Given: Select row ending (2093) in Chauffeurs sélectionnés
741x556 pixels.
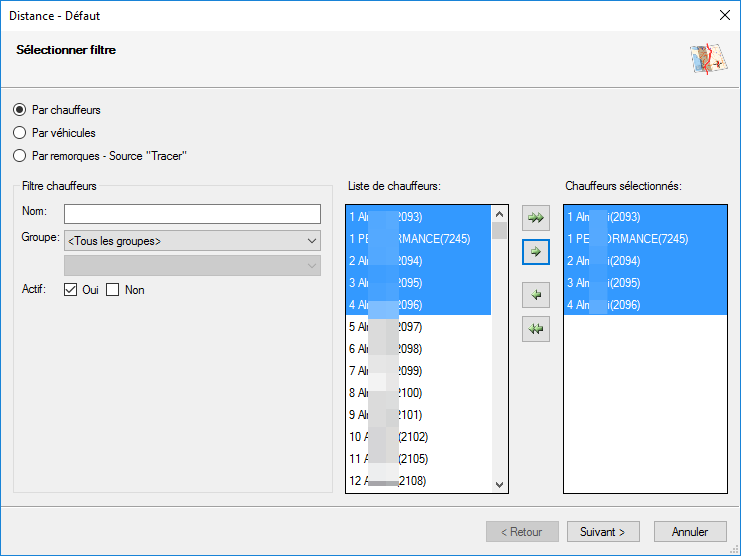Looking at the screenshot, I should 645,217.
